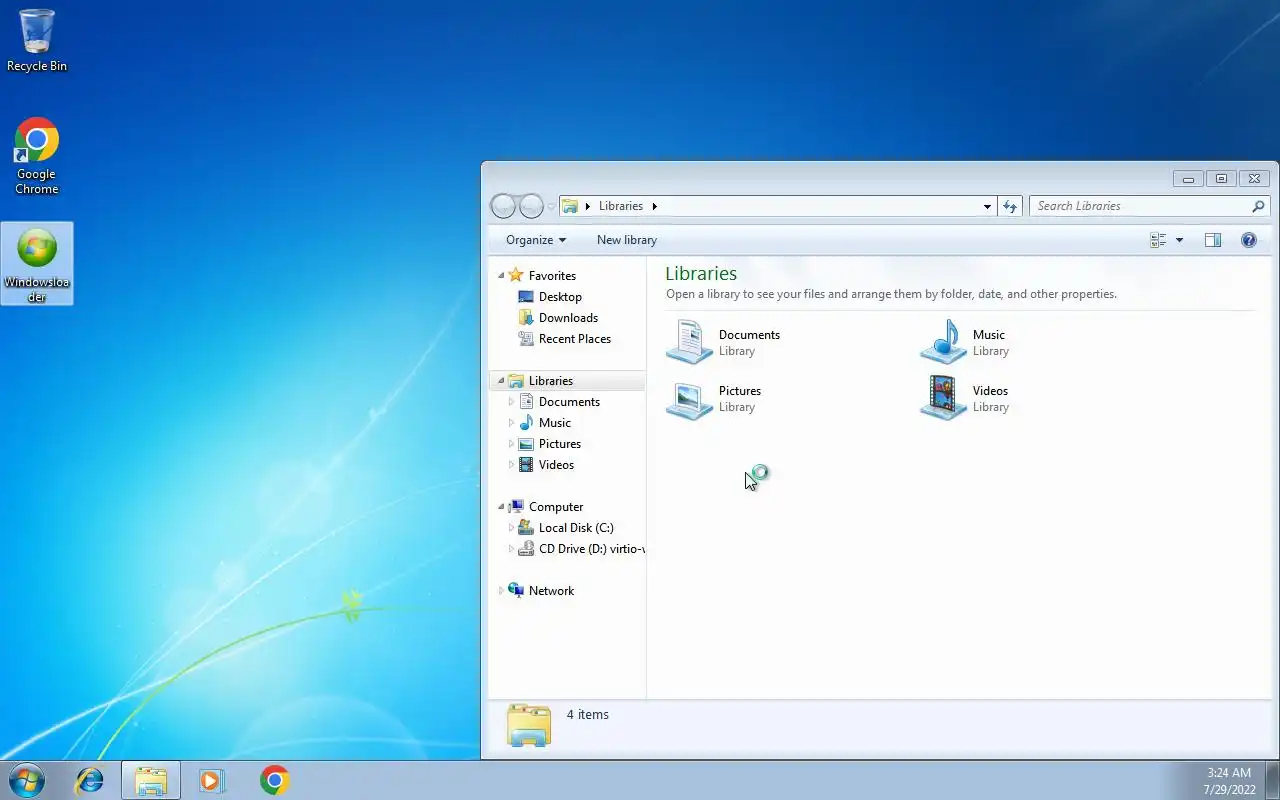This screenshot has height=800, width=1280.
Task: Open address bar history dropdown
Action: pyautogui.click(x=987, y=206)
